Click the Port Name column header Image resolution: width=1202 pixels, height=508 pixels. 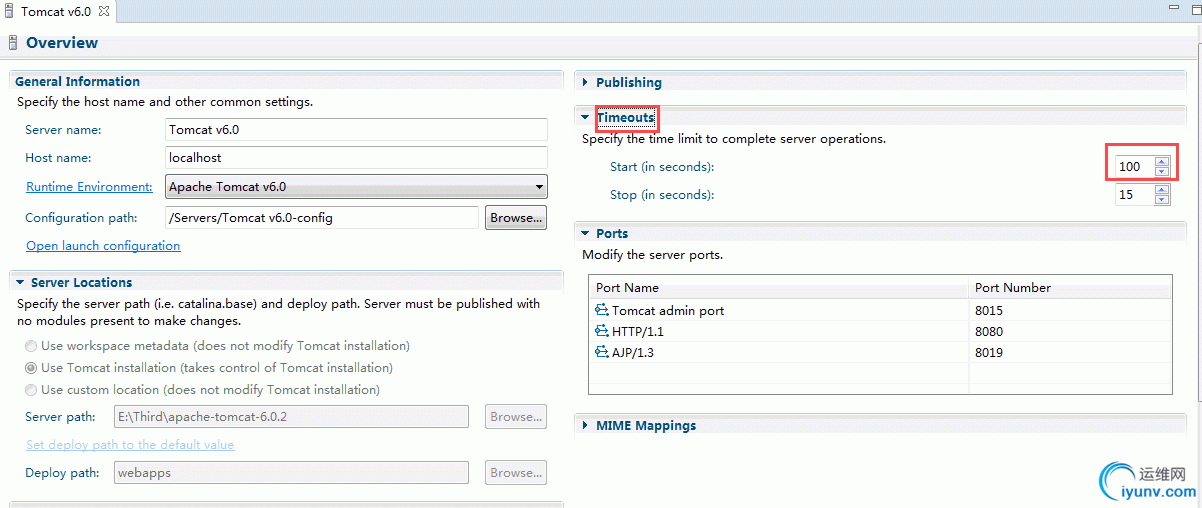point(779,287)
